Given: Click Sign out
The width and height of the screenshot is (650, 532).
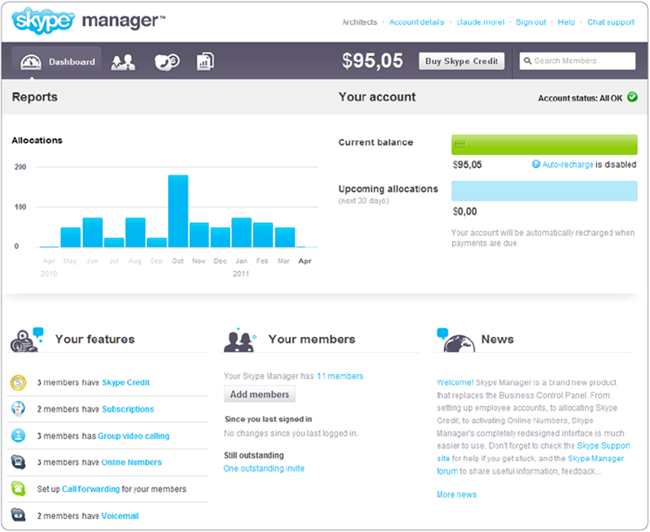Looking at the screenshot, I should click(531, 22).
